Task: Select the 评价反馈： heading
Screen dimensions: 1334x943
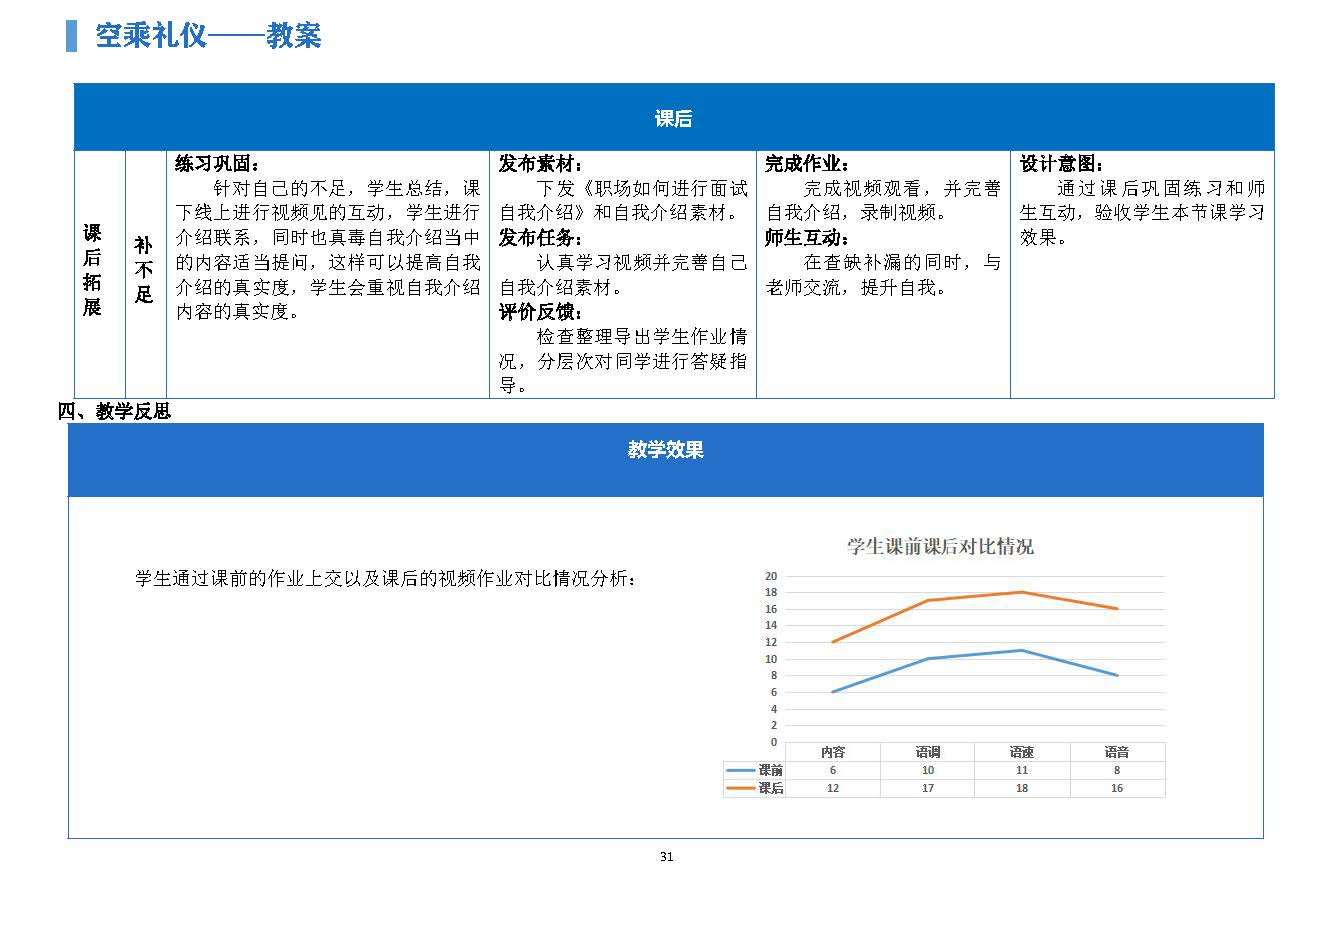Action: (541, 312)
